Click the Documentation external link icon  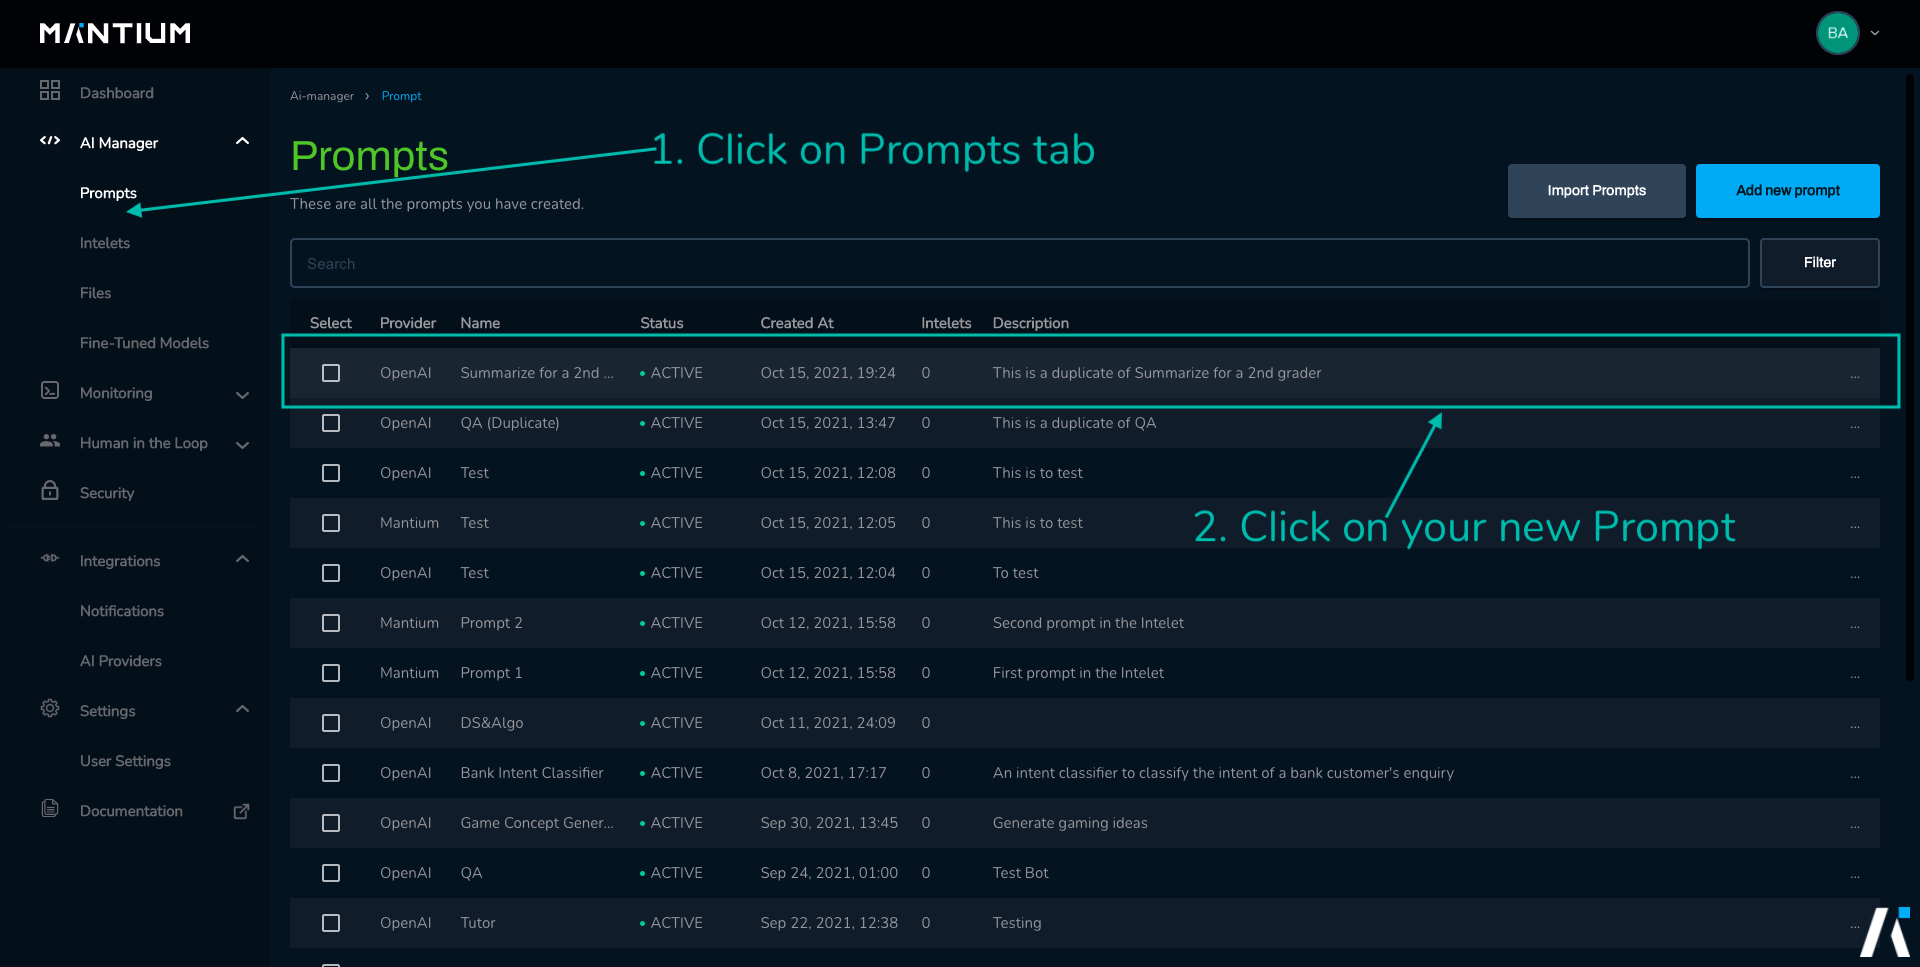pyautogui.click(x=241, y=811)
